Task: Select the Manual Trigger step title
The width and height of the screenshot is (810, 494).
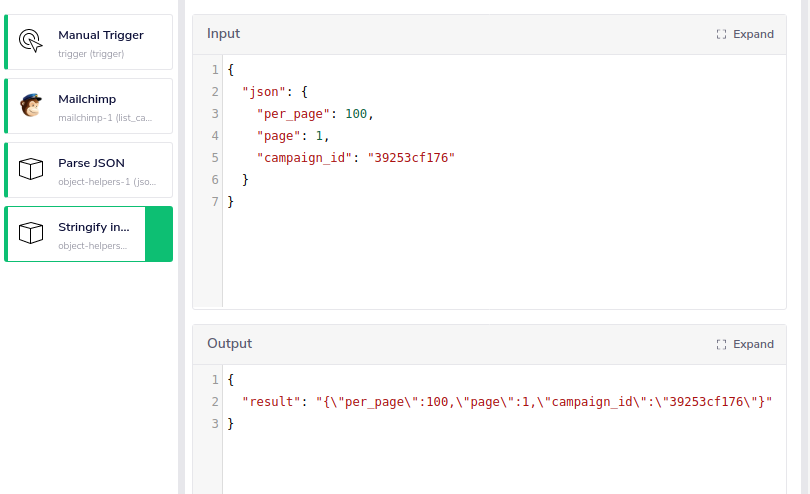Action: coord(100,35)
